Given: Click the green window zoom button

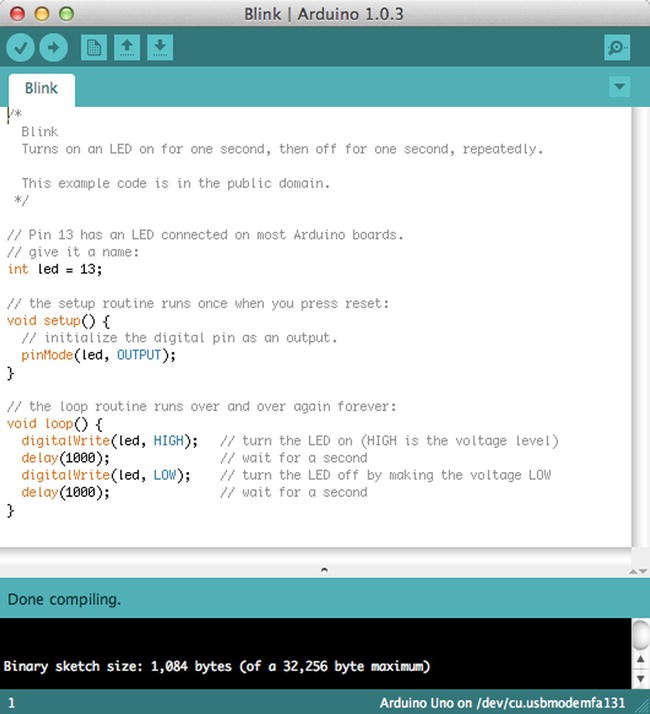Looking at the screenshot, I should pos(66,14).
